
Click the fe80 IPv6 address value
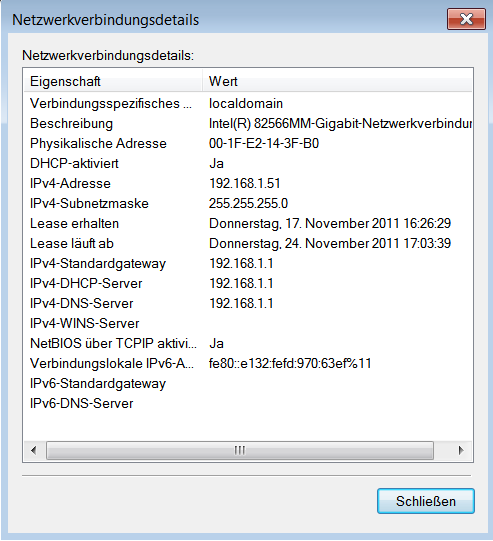click(290, 364)
